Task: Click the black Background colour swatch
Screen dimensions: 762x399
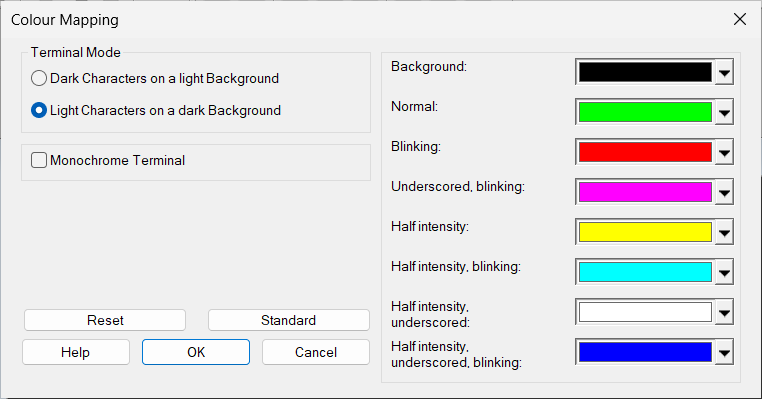Action: tap(645, 72)
